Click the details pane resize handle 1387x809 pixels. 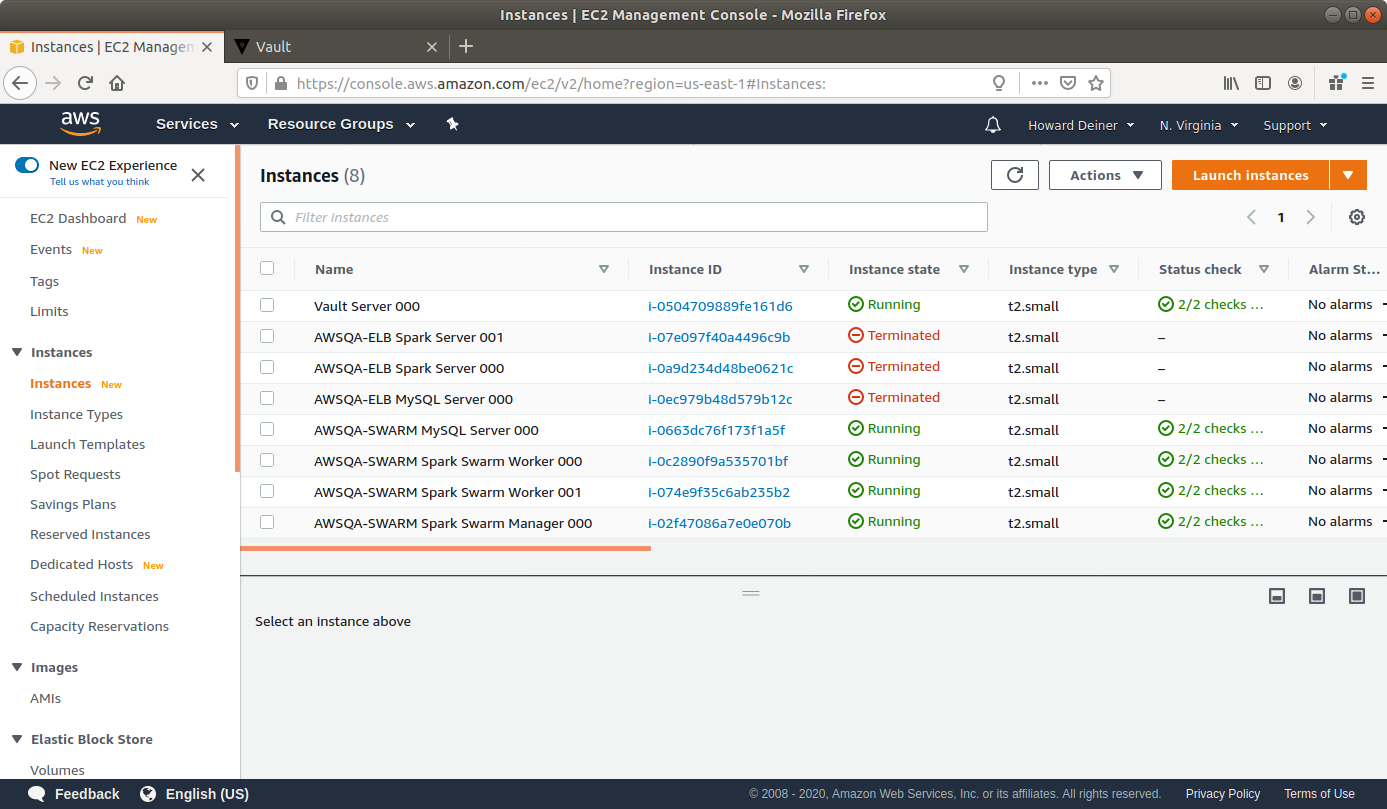pos(751,593)
